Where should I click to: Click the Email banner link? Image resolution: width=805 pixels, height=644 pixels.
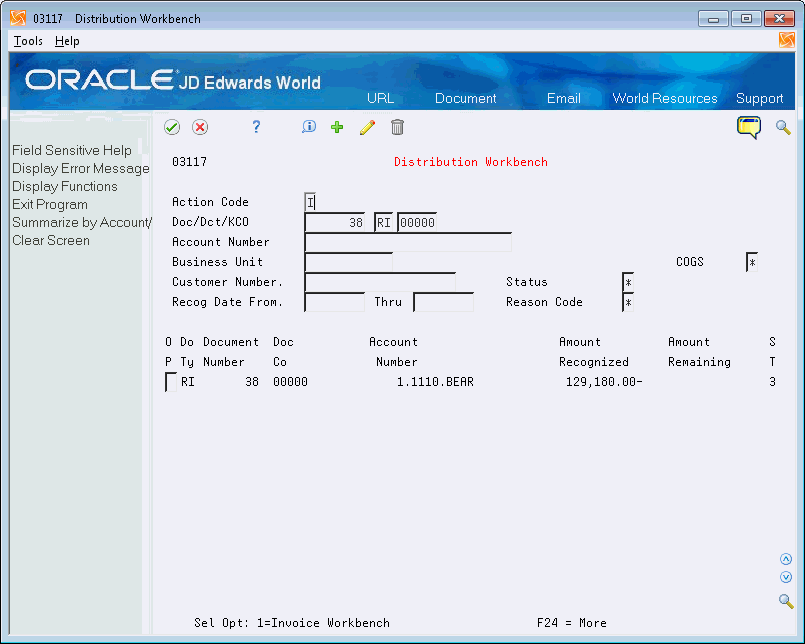(564, 98)
